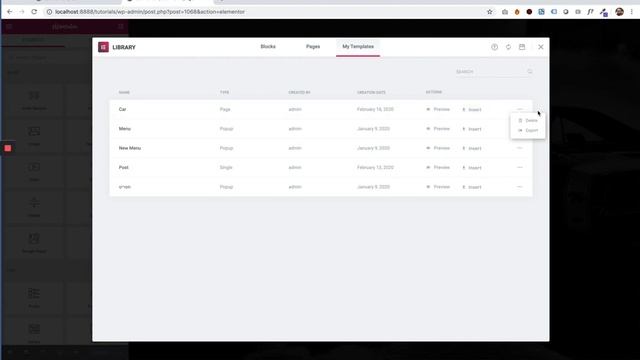Click the eyedropper extension icon

coord(603,12)
